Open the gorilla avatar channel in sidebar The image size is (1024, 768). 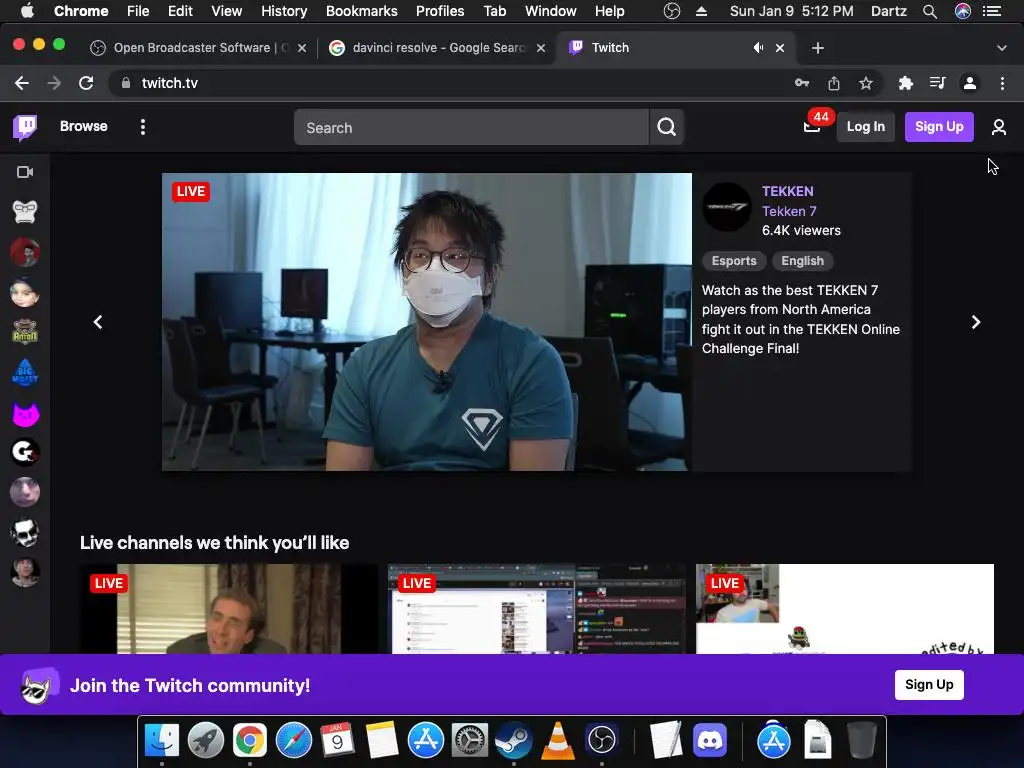tap(25, 212)
